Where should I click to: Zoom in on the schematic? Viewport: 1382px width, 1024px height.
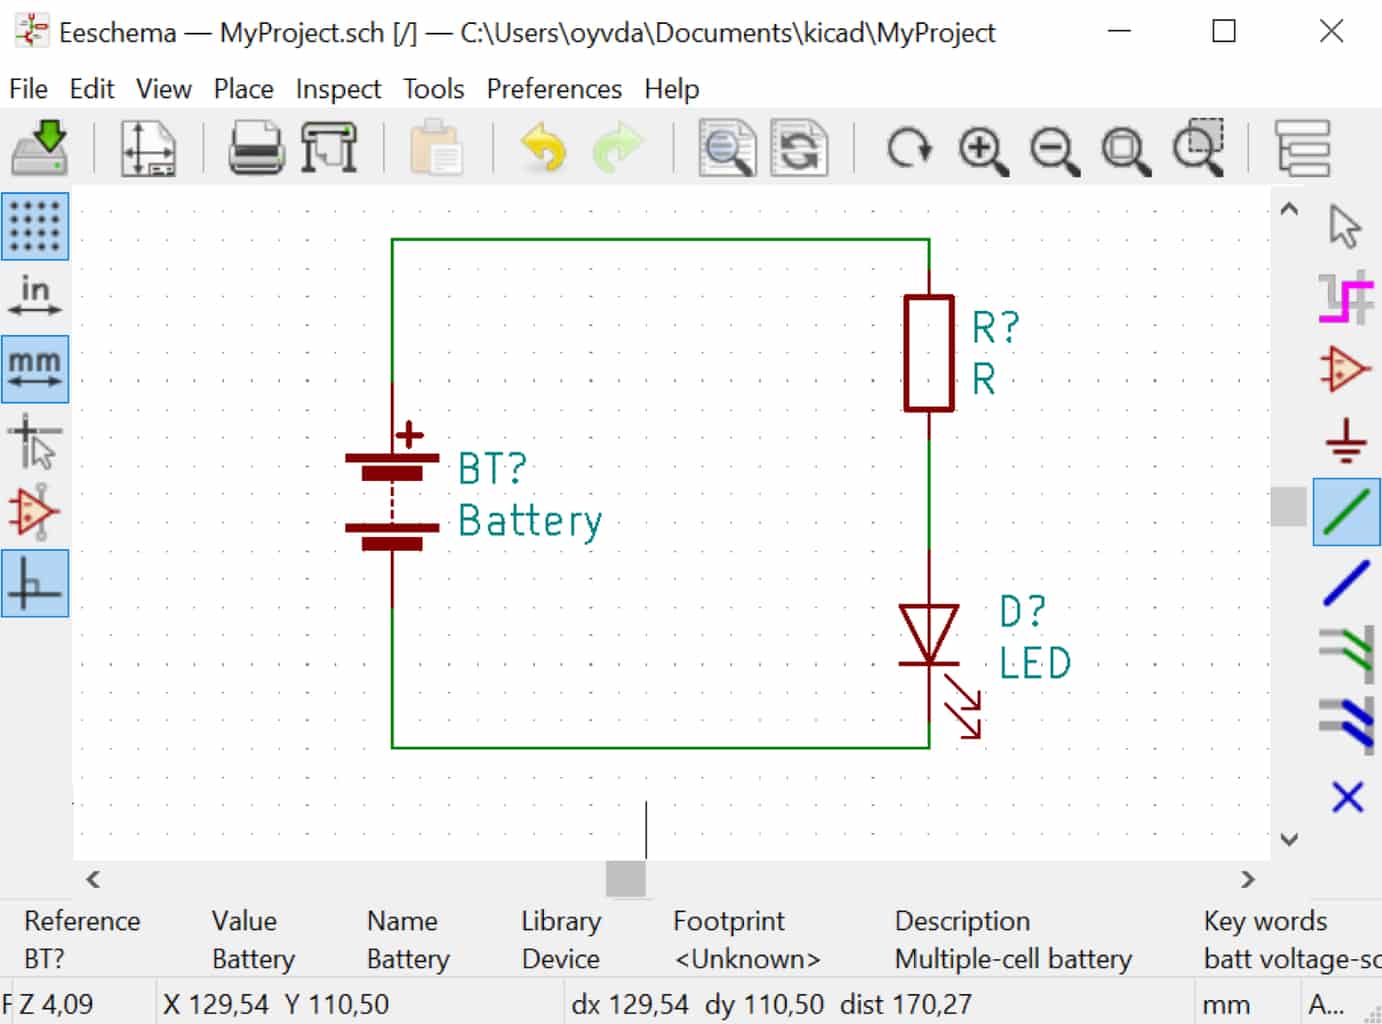[983, 148]
